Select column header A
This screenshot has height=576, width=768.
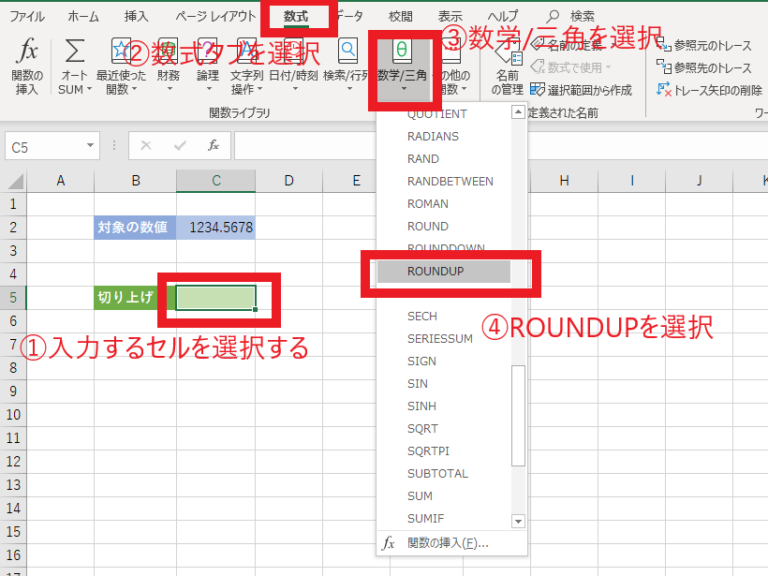pos(61,181)
